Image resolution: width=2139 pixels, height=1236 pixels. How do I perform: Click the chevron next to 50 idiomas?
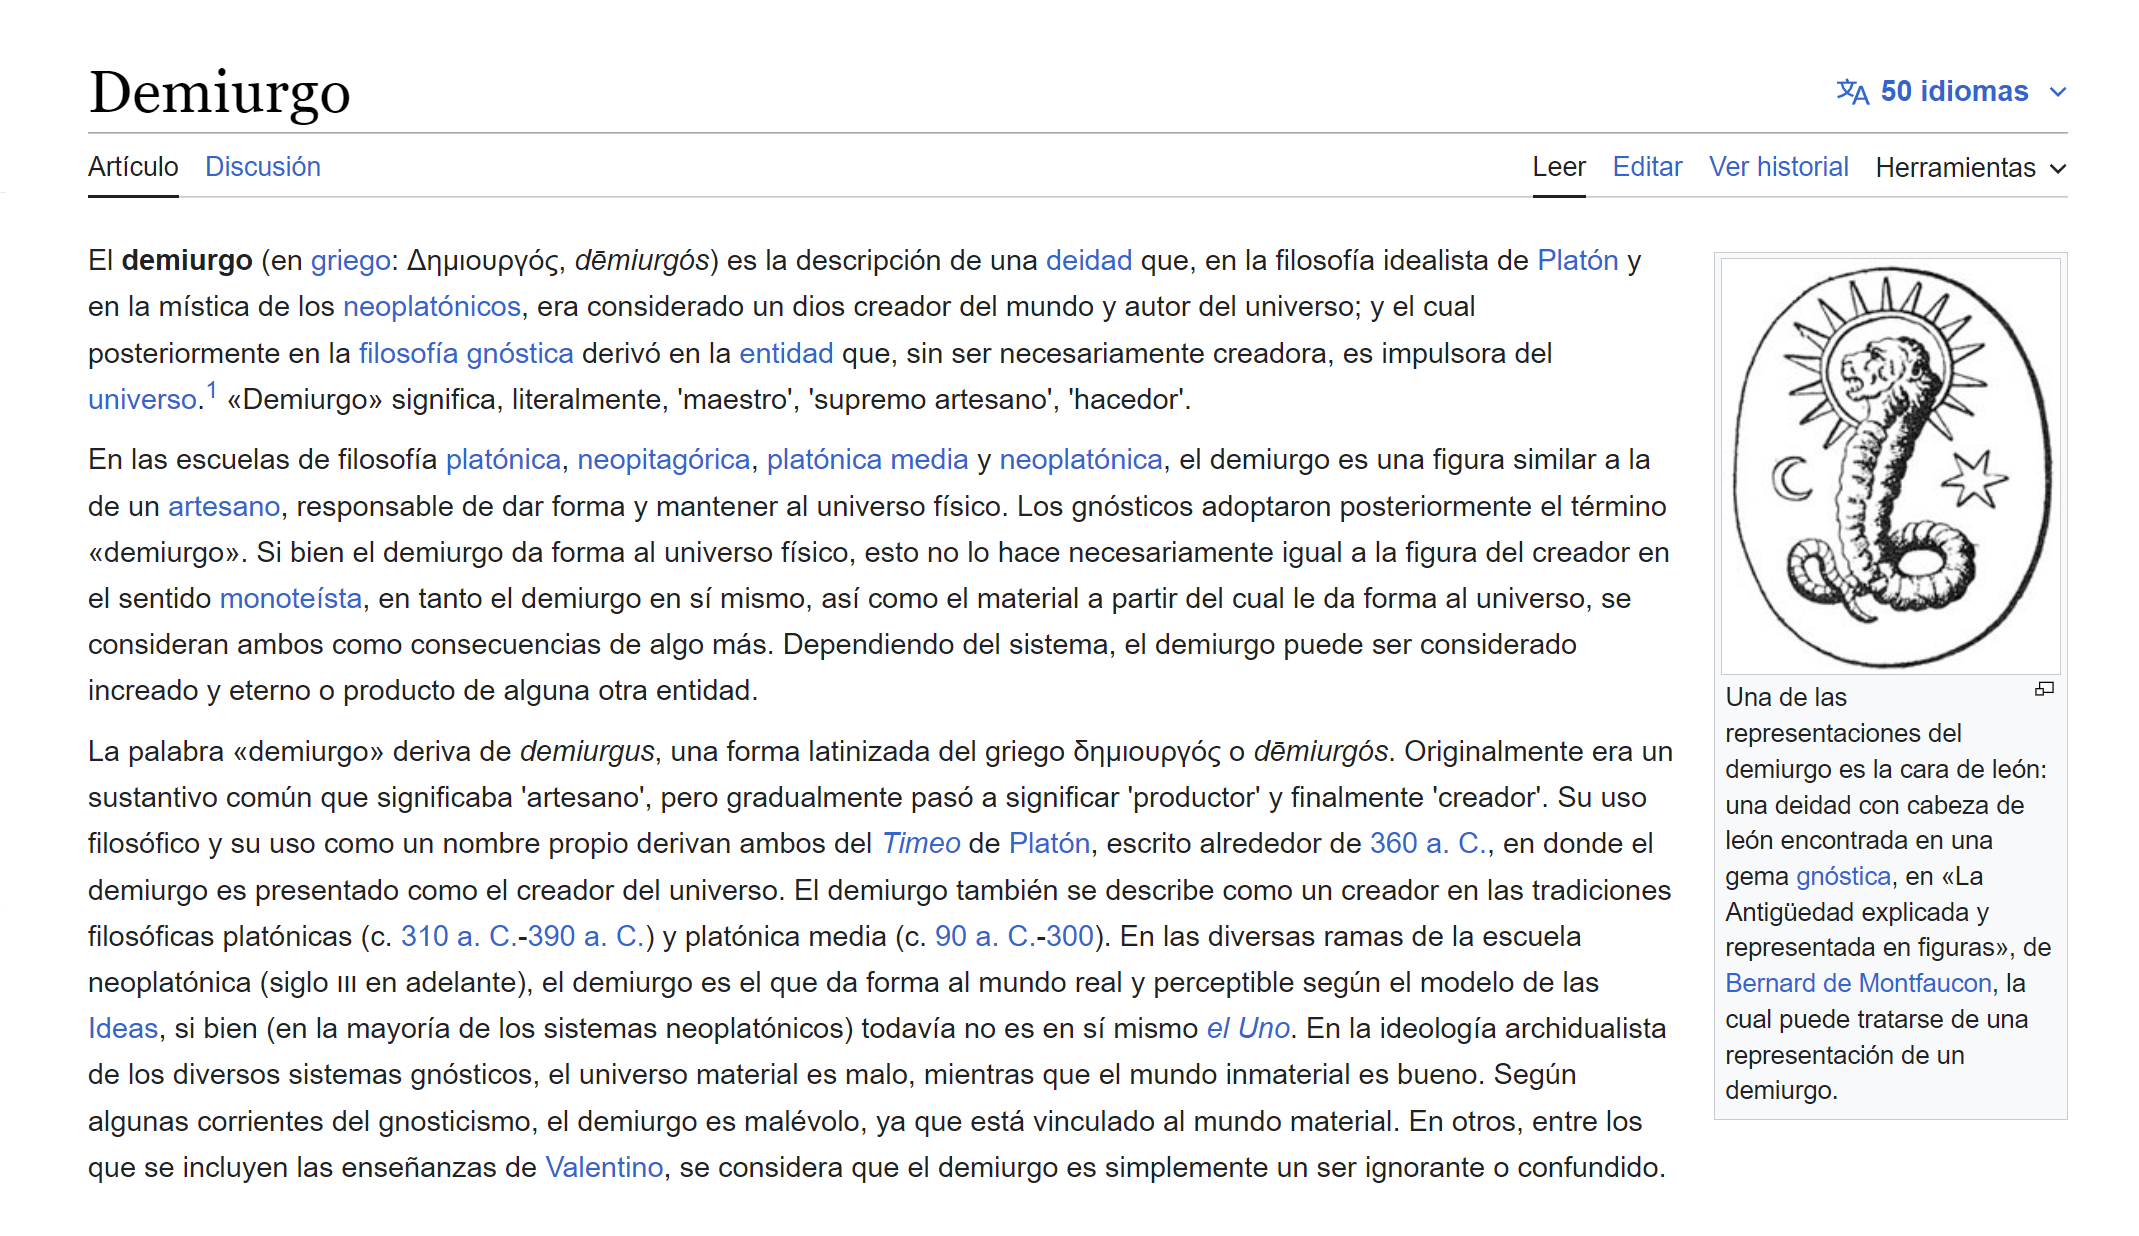point(2057,92)
